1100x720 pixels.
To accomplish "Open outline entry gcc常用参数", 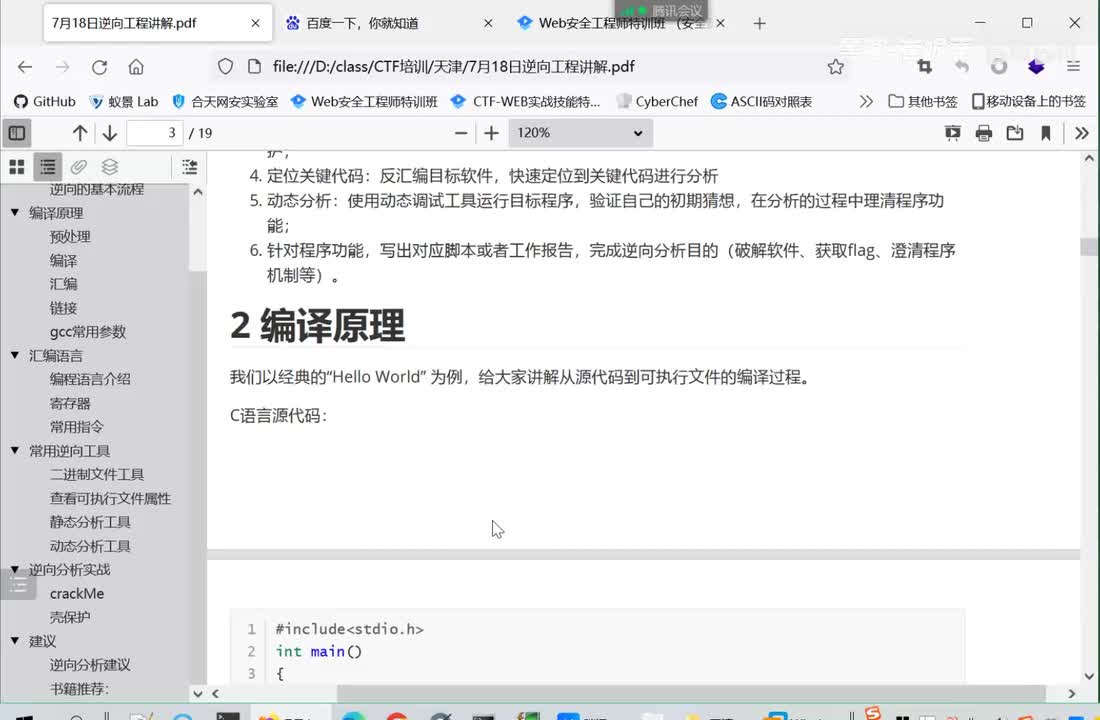I will click(88, 332).
